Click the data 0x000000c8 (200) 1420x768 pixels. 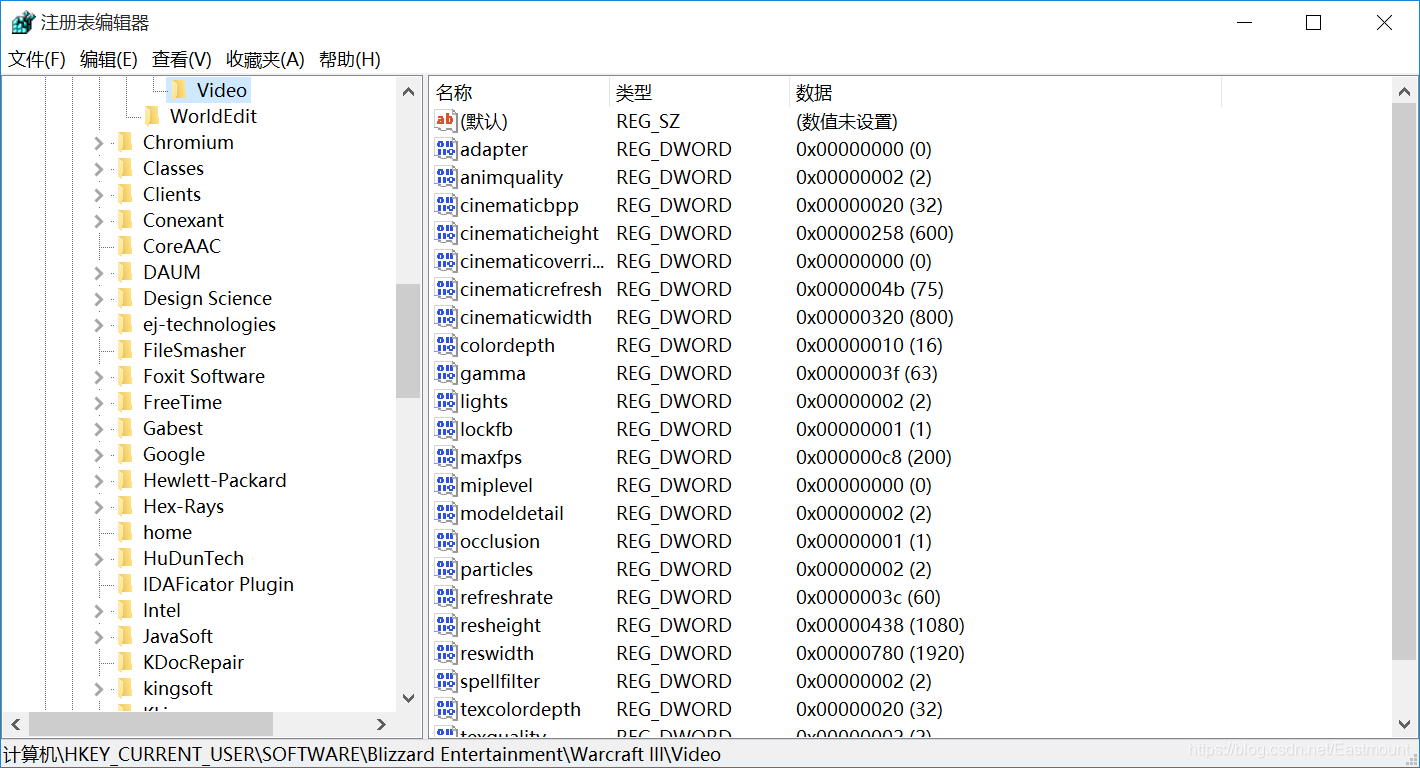pos(874,457)
